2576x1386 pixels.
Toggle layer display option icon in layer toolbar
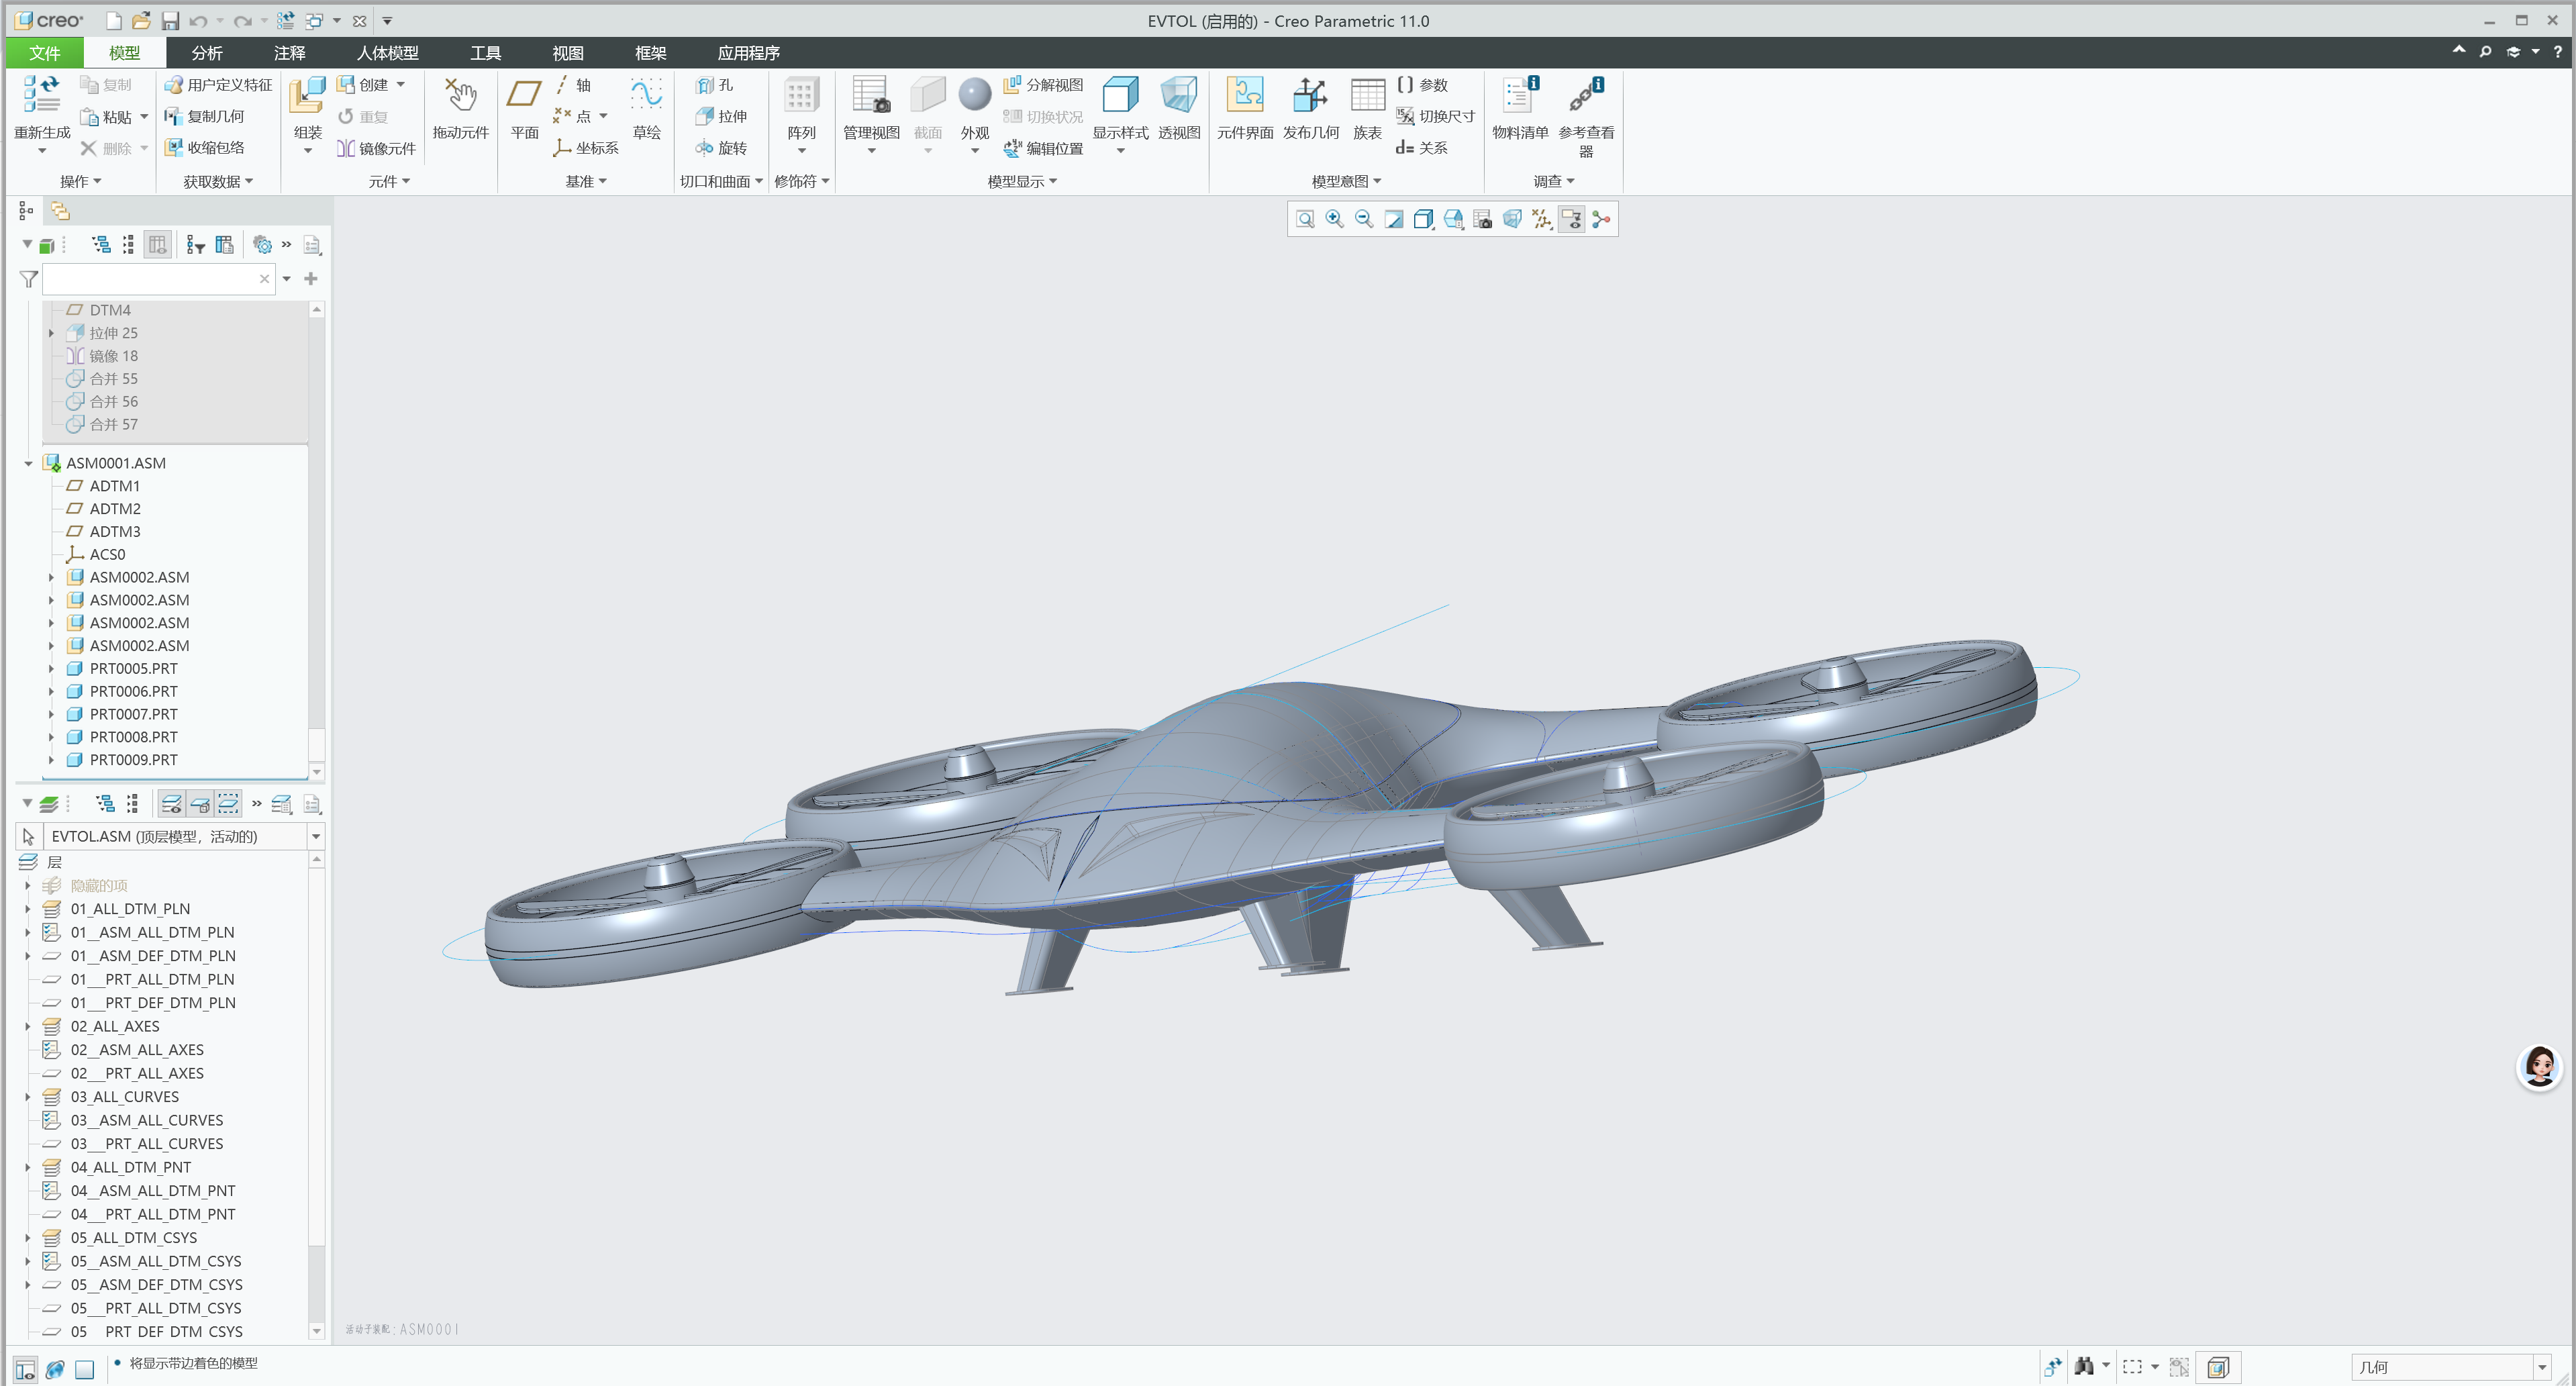pos(171,804)
